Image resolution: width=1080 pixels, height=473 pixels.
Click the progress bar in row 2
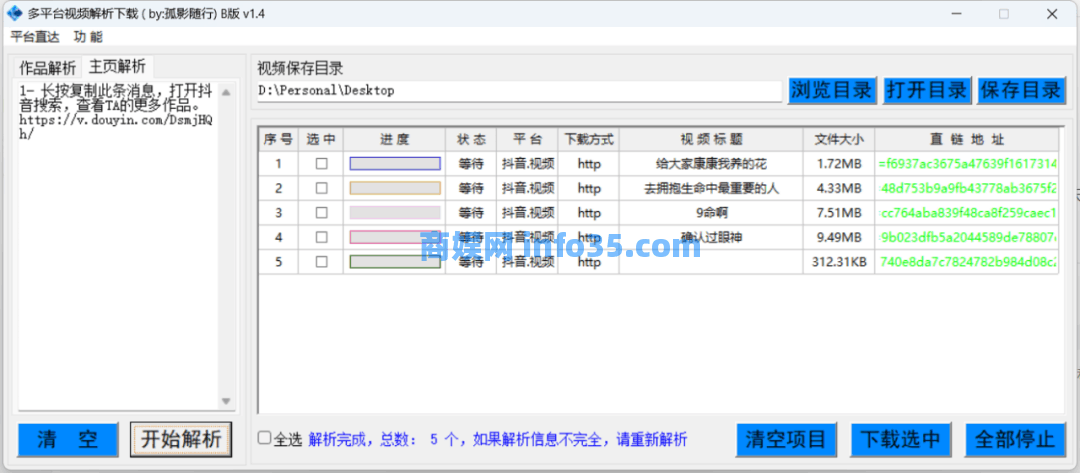point(394,188)
